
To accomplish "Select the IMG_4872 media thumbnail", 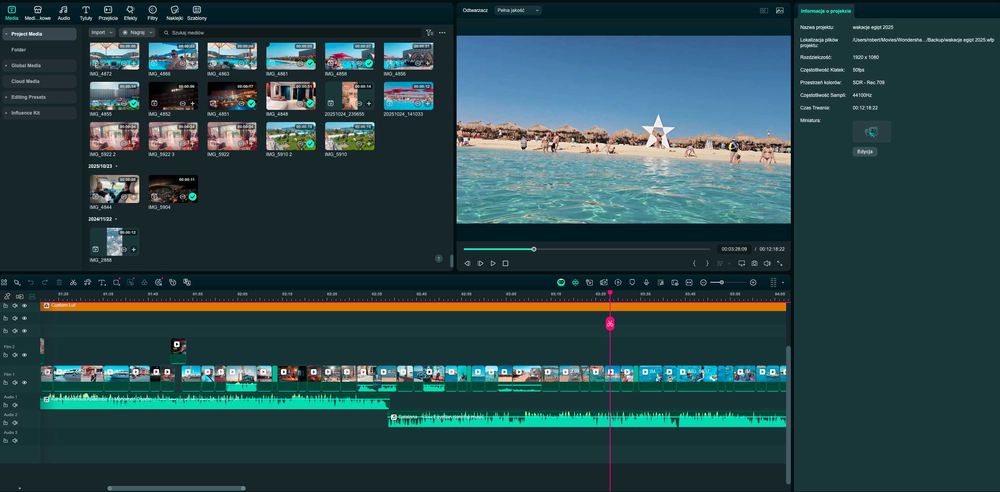I will coord(114,56).
